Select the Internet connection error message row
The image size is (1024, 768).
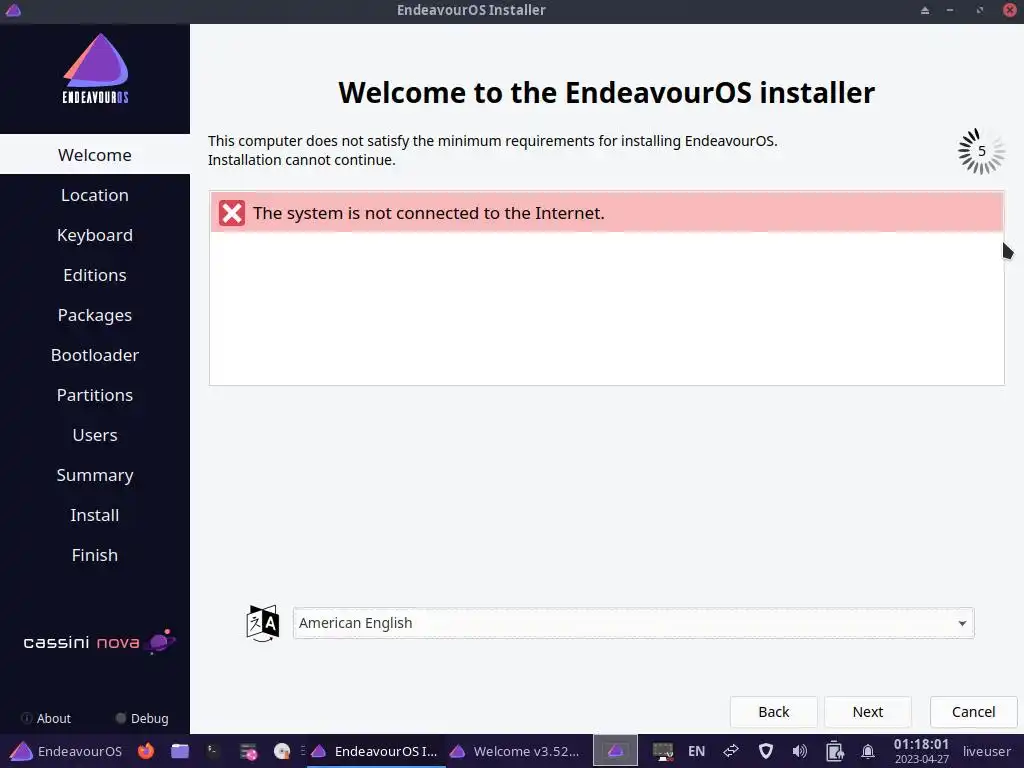(x=607, y=212)
